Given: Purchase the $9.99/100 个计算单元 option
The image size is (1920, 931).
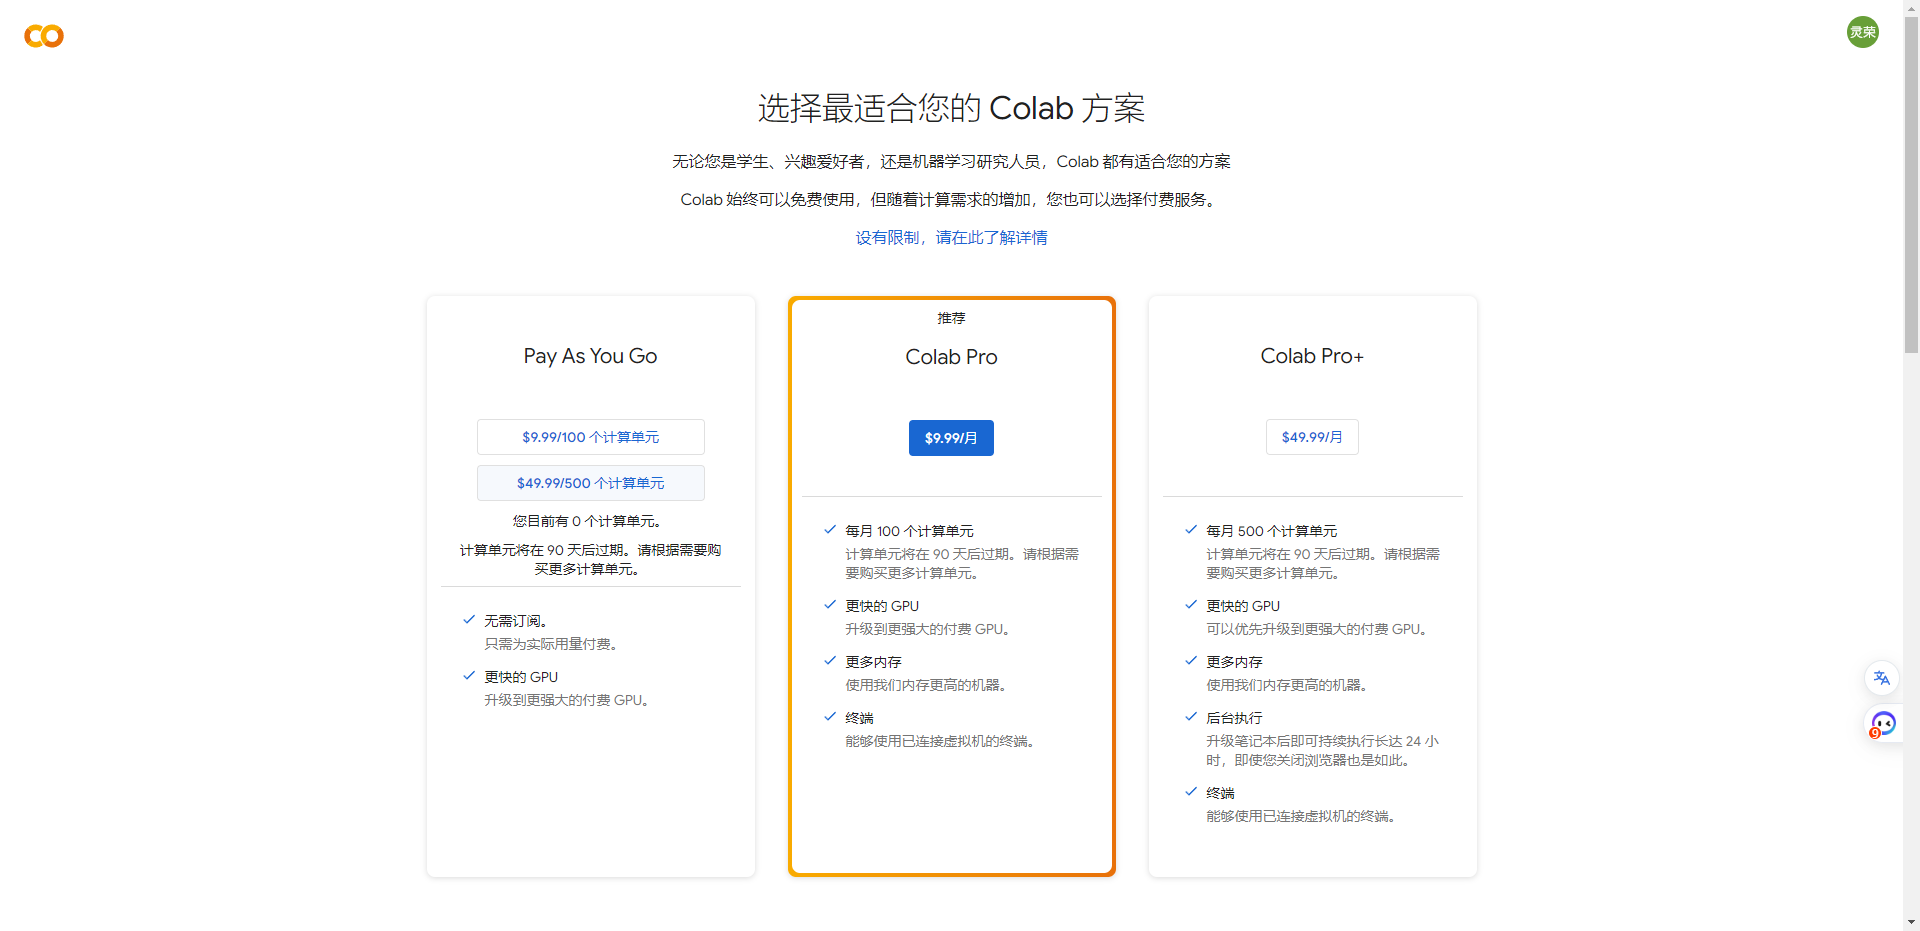Looking at the screenshot, I should pyautogui.click(x=590, y=436).
